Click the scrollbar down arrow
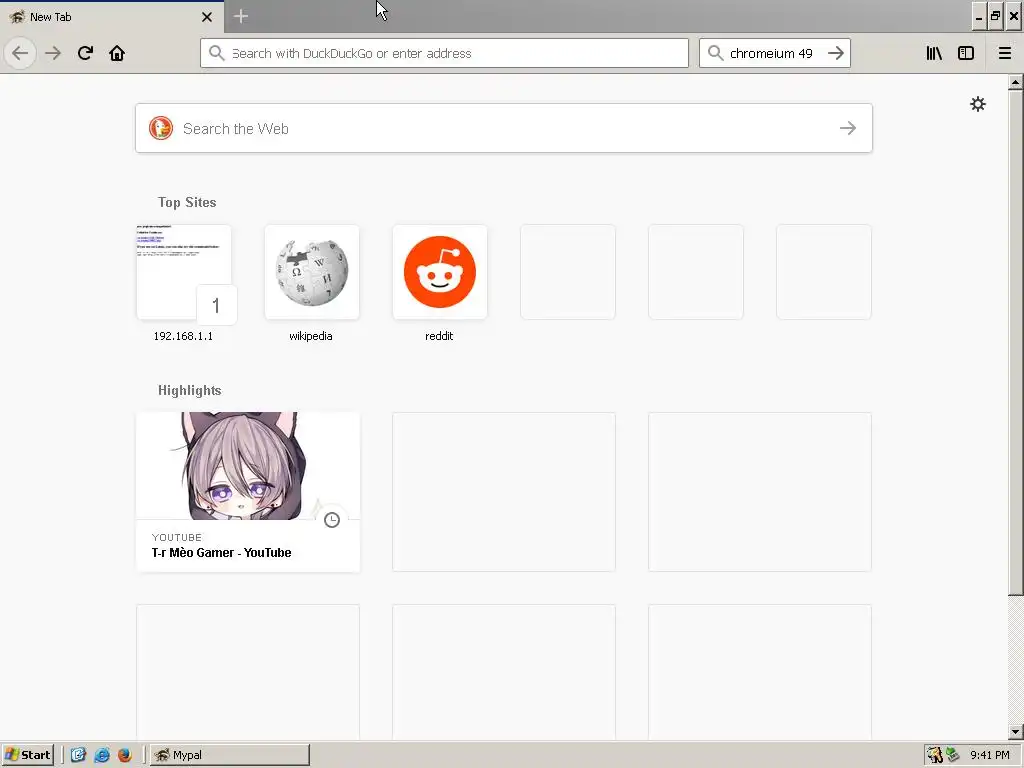Image resolution: width=1024 pixels, height=768 pixels. tap(1015, 732)
